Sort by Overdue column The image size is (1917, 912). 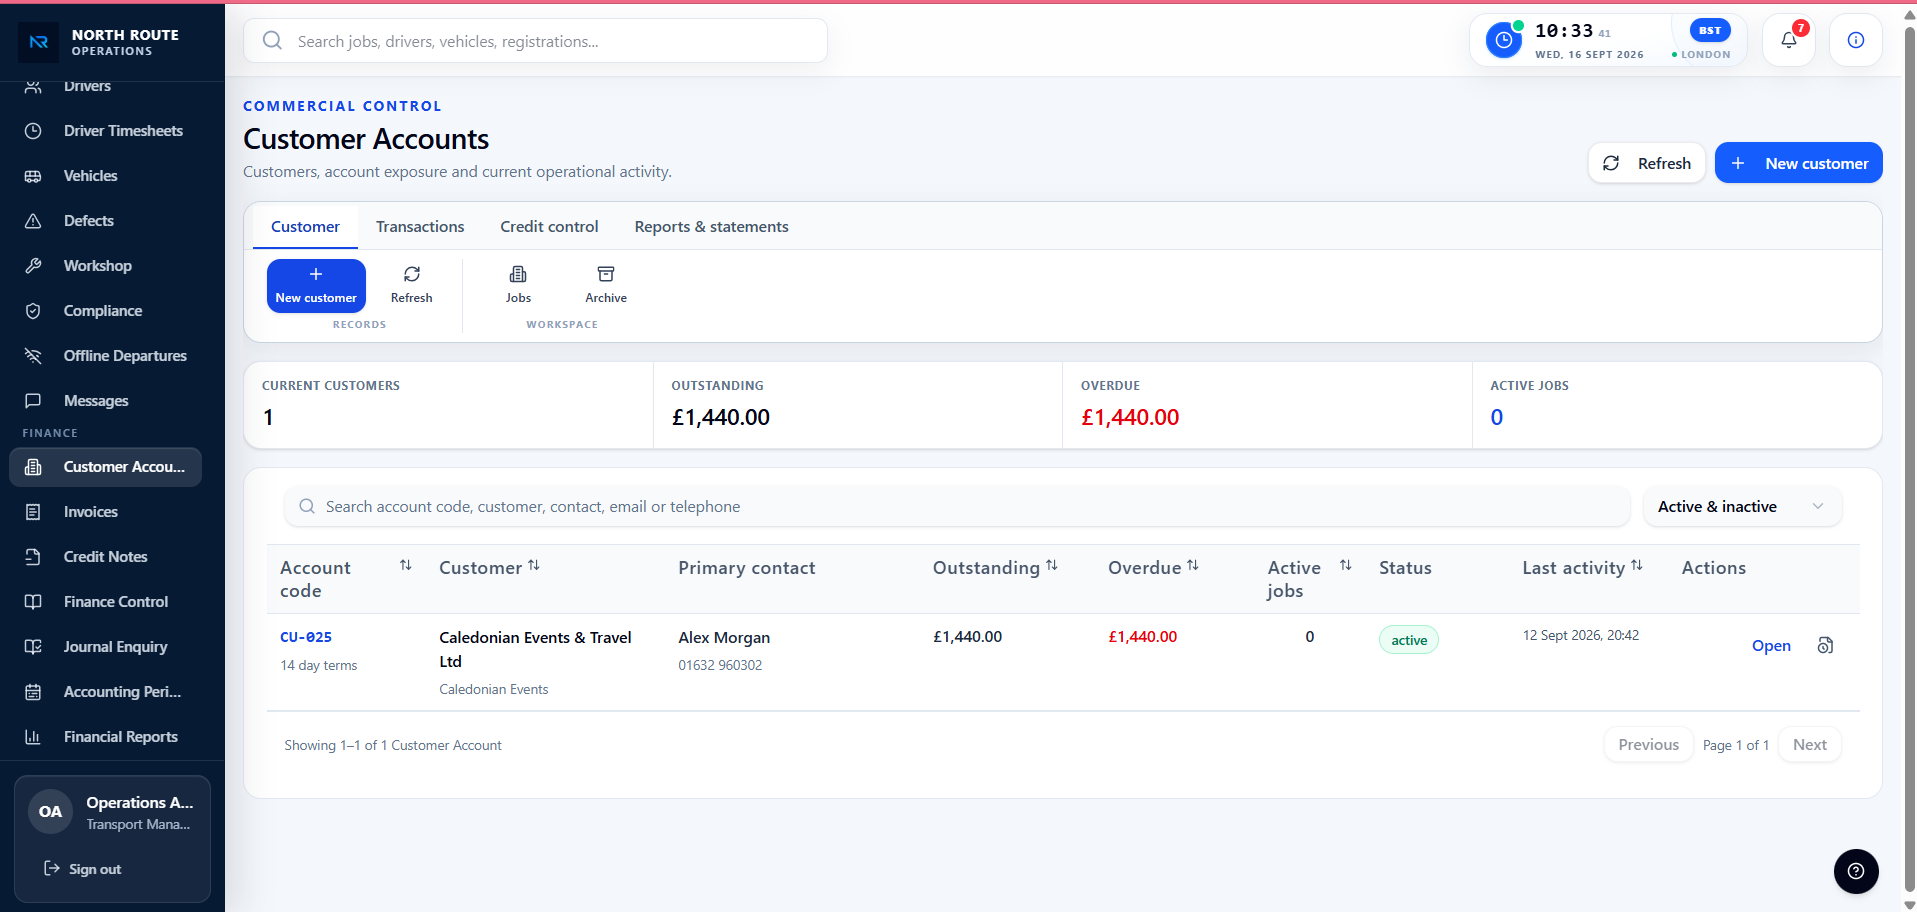tap(1192, 566)
